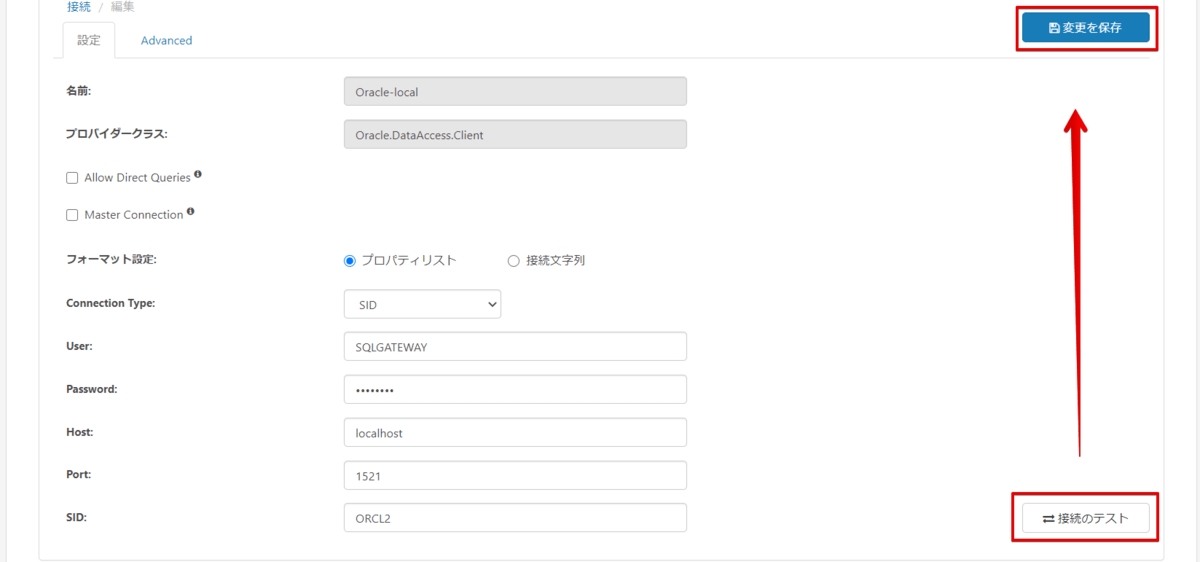Select the 設定 tab

coord(89,41)
